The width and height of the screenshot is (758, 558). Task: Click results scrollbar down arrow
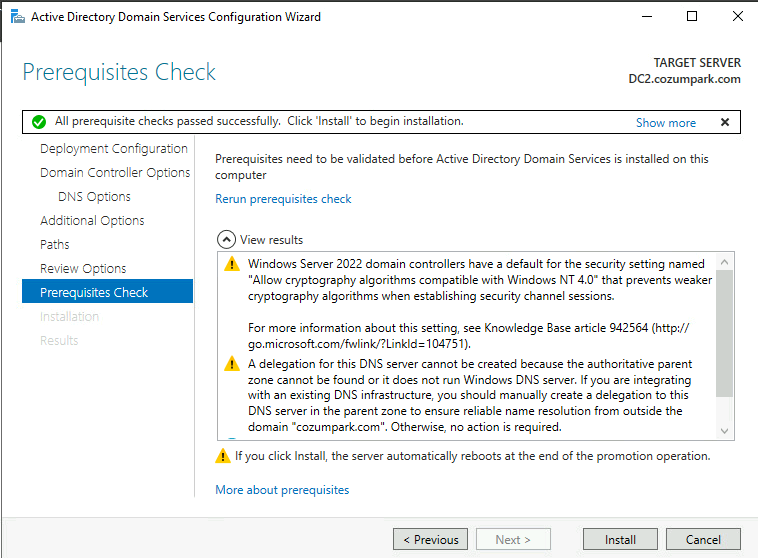click(x=724, y=431)
